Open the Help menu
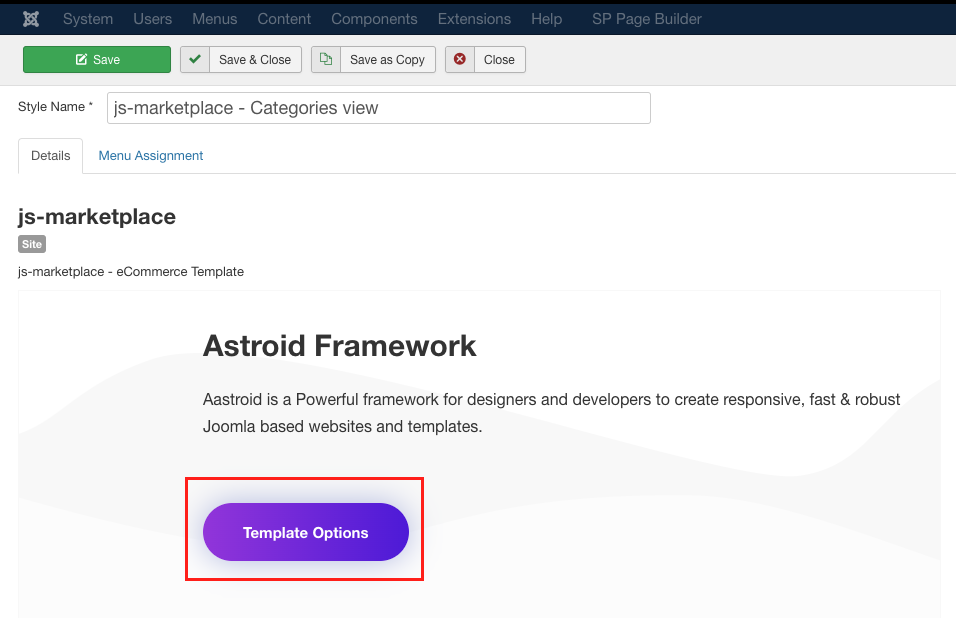The height and width of the screenshot is (618, 956). click(x=546, y=19)
